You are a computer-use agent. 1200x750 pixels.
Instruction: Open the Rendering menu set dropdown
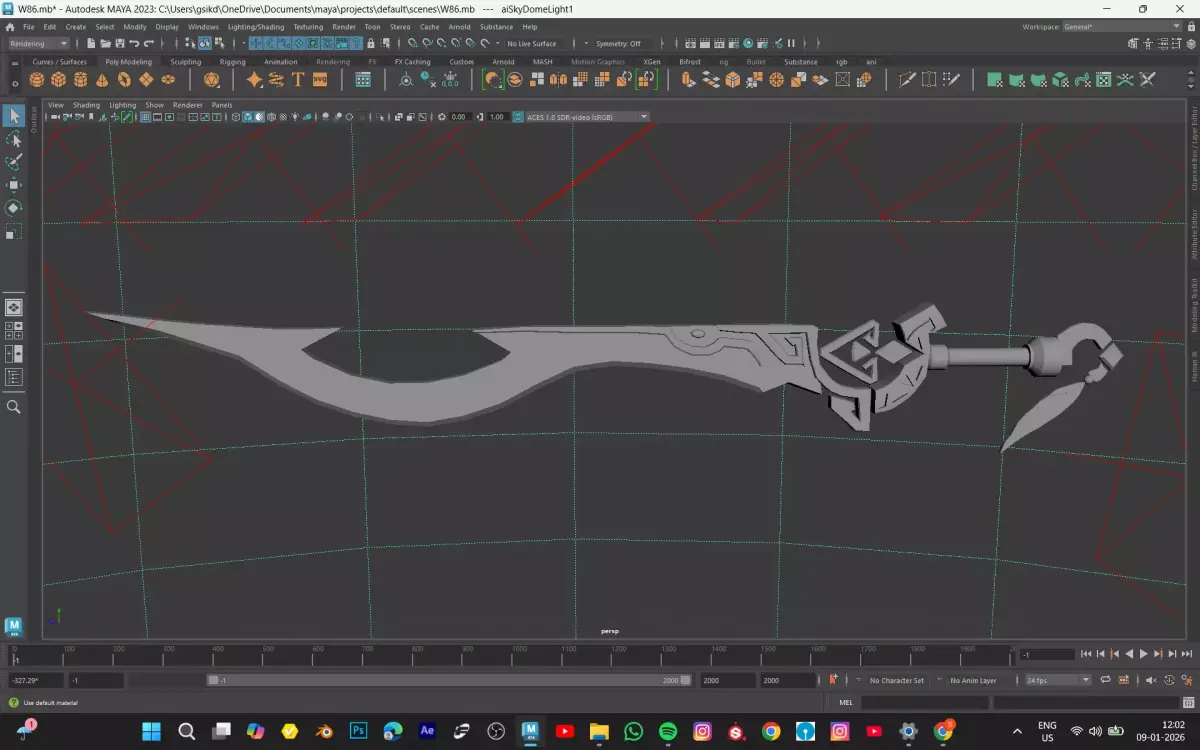(x=38, y=44)
